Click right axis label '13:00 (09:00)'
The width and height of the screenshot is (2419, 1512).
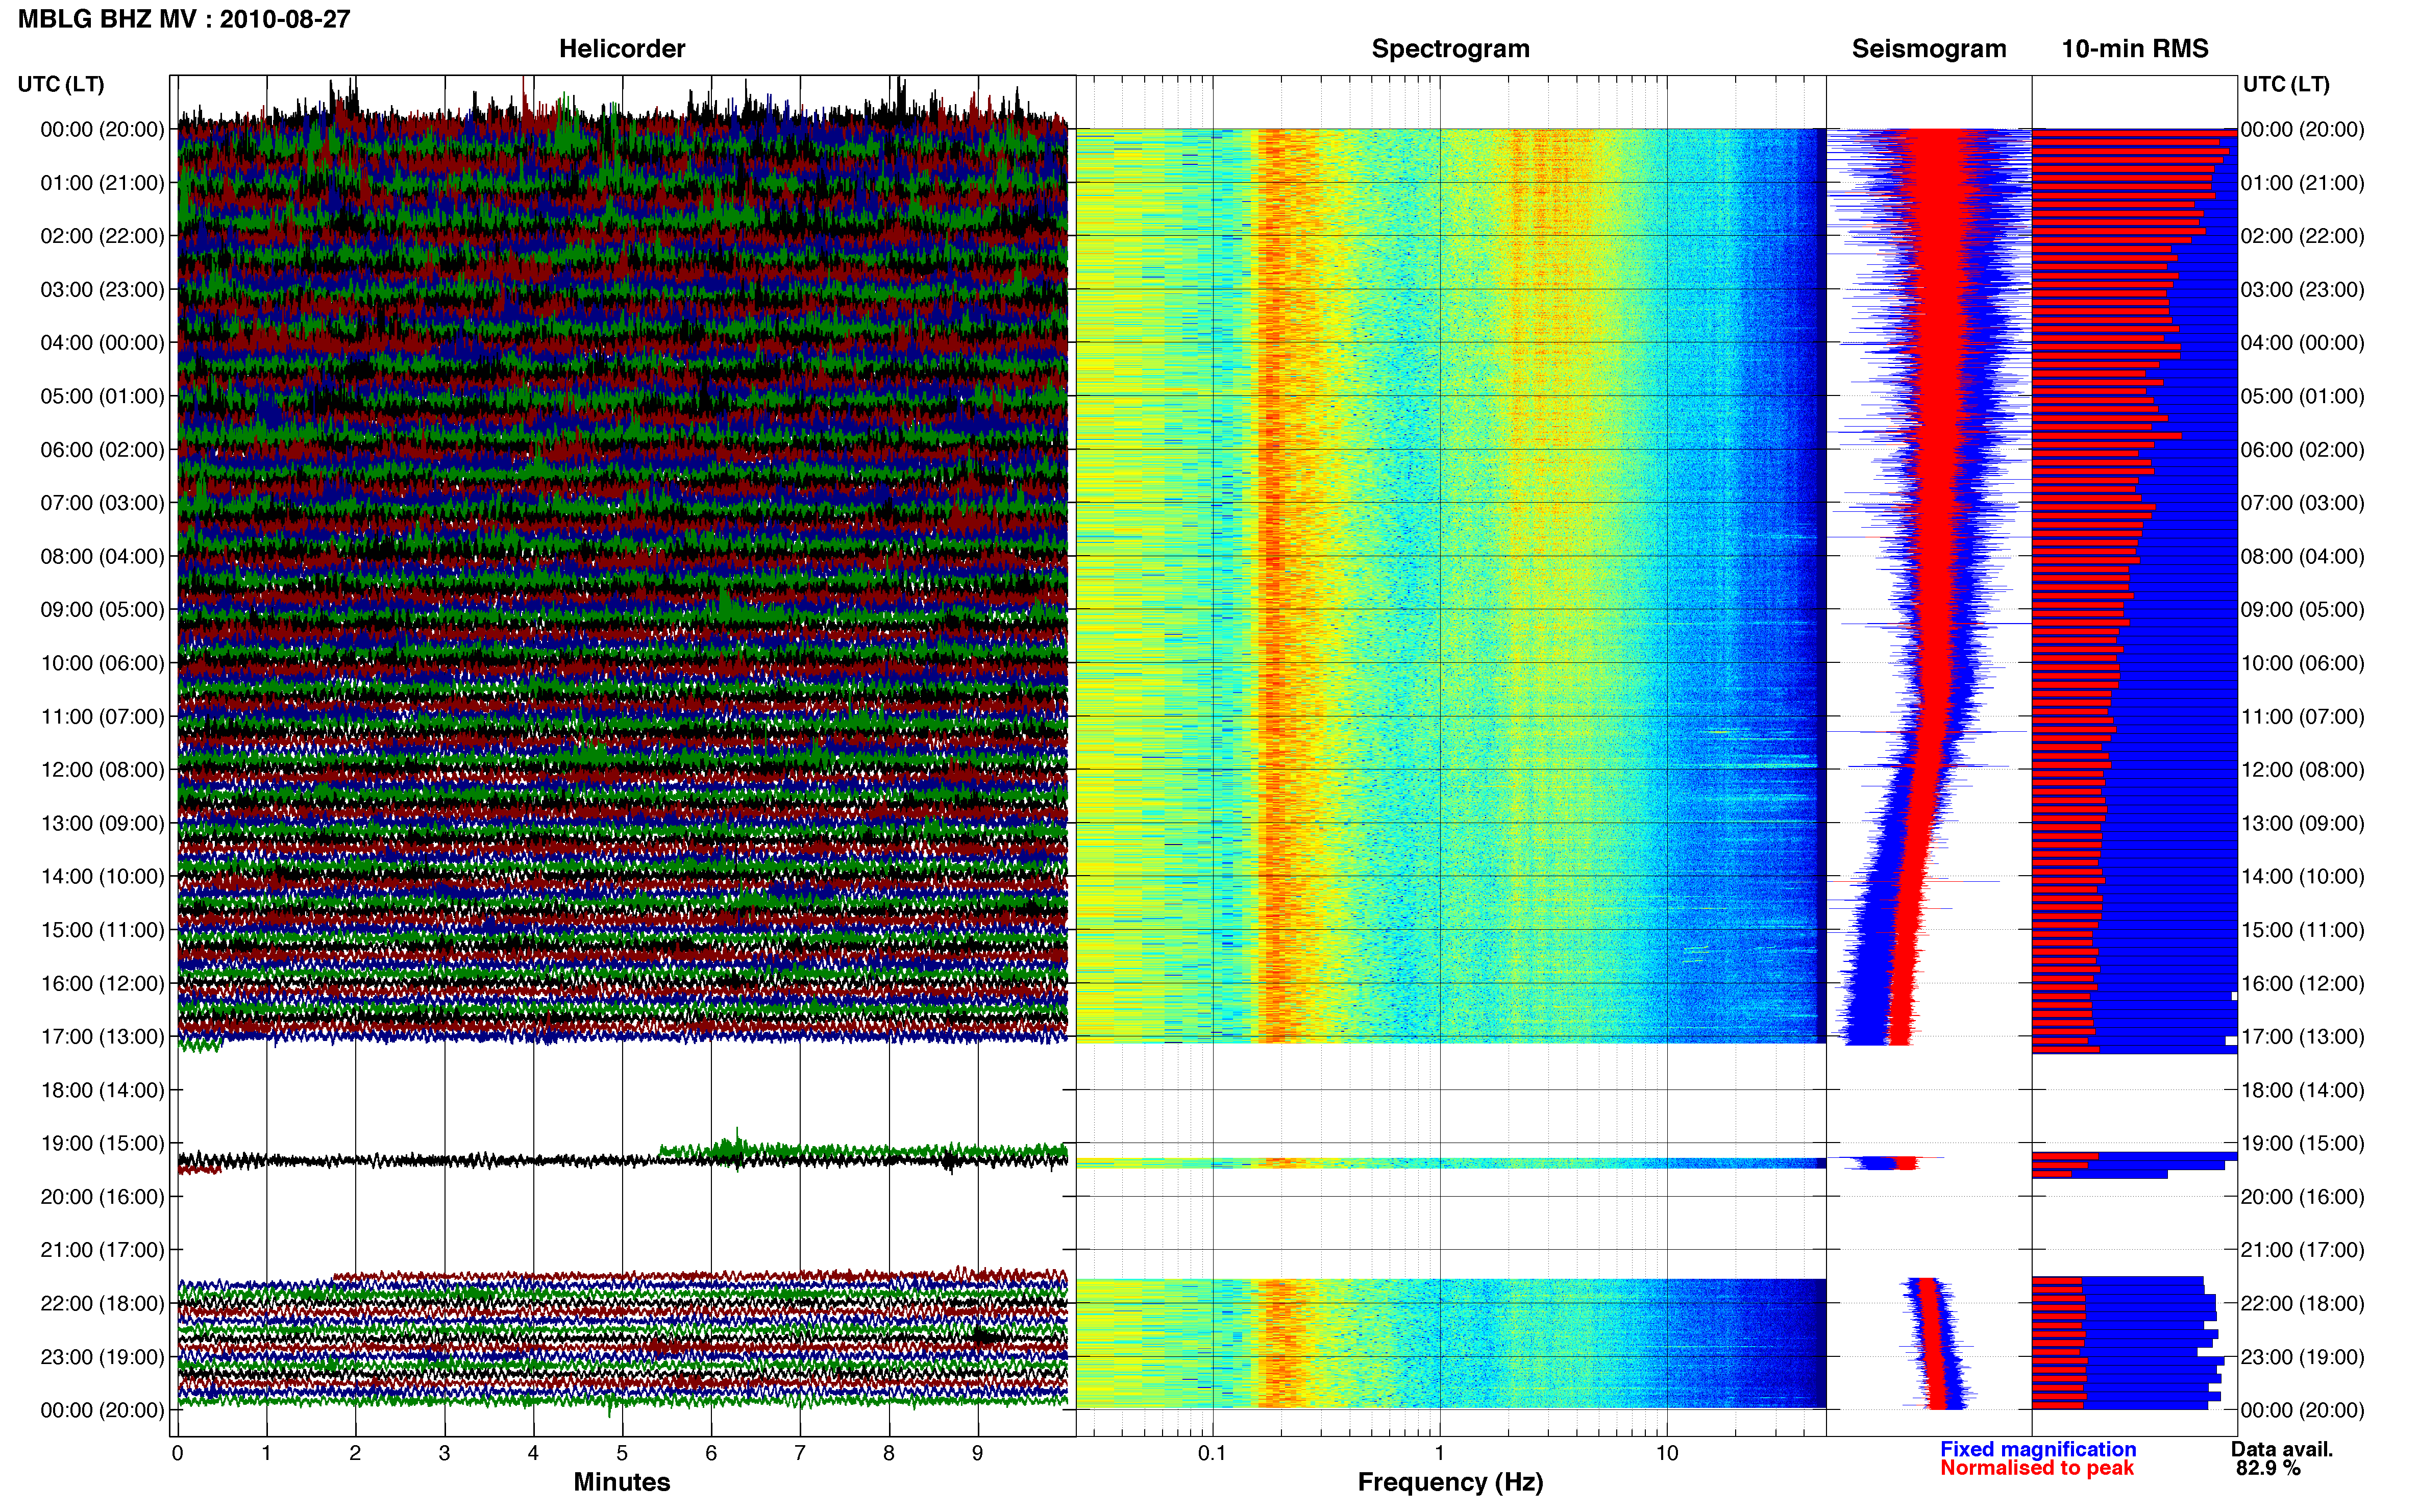(x=2303, y=823)
